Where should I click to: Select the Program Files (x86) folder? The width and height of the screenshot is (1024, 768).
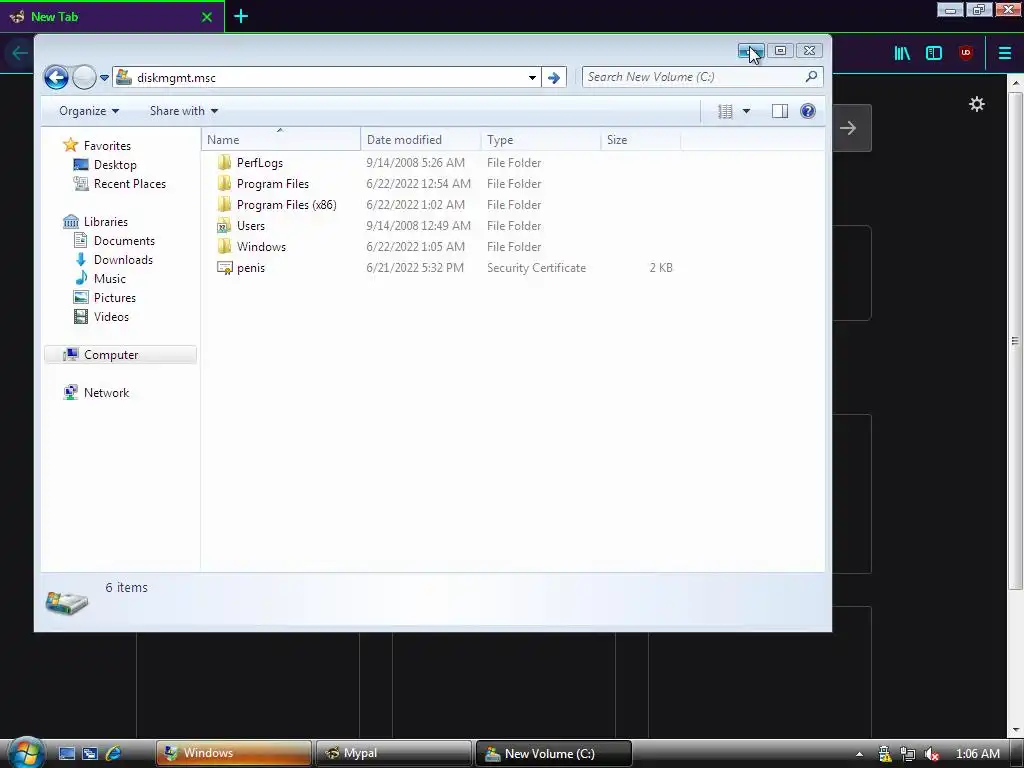[x=286, y=204]
